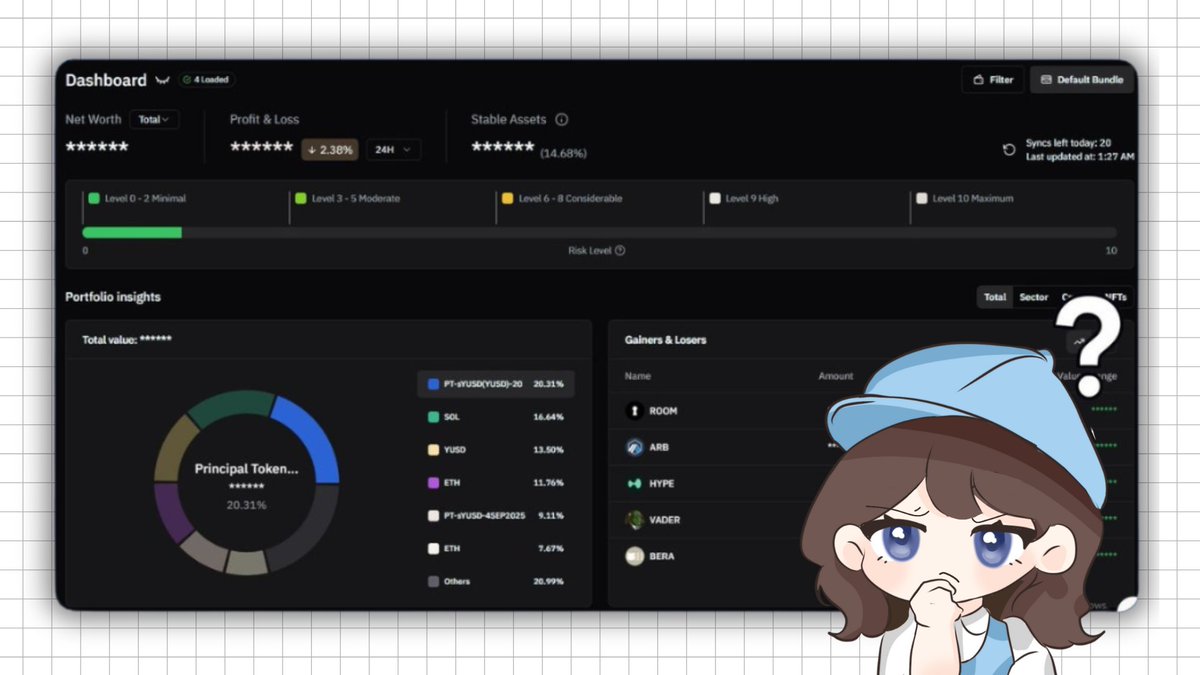Click the purple swatch beside ETH 11.76%
The width and height of the screenshot is (1200, 675).
click(x=433, y=482)
